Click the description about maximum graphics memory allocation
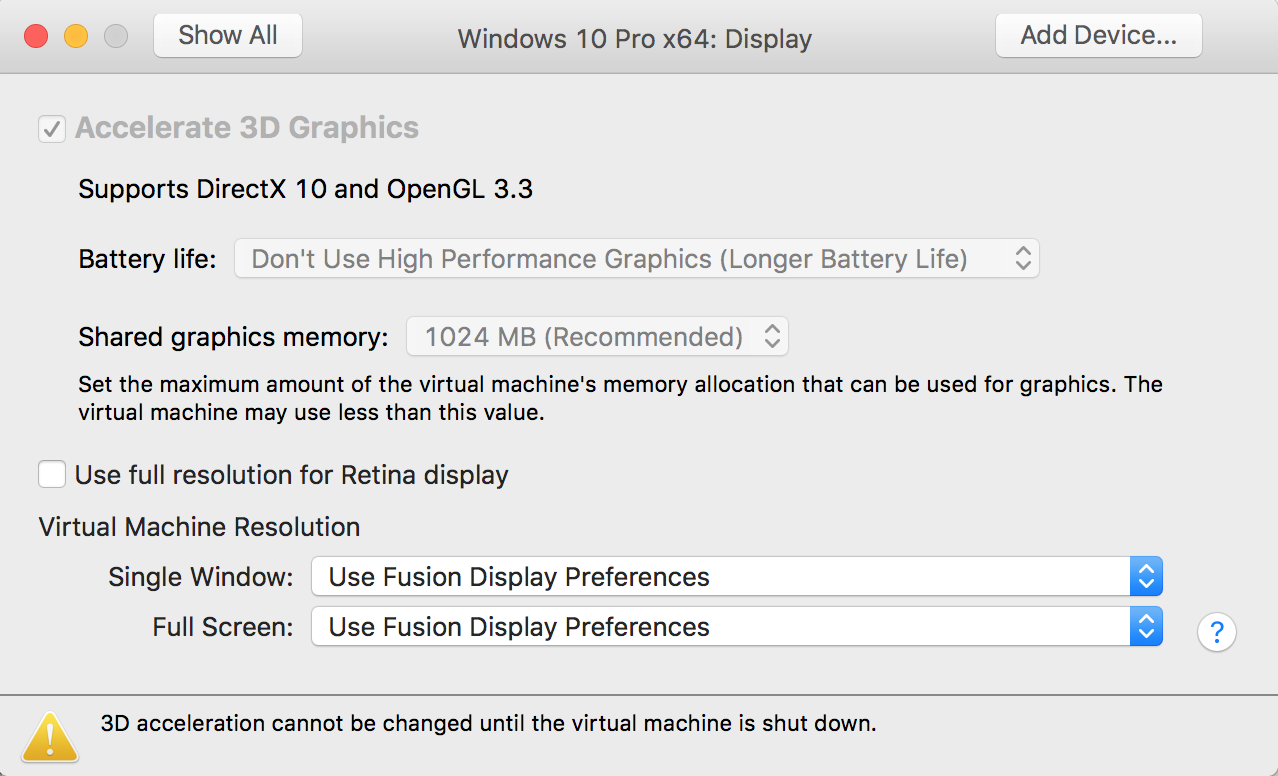This screenshot has width=1278, height=776. click(x=620, y=398)
